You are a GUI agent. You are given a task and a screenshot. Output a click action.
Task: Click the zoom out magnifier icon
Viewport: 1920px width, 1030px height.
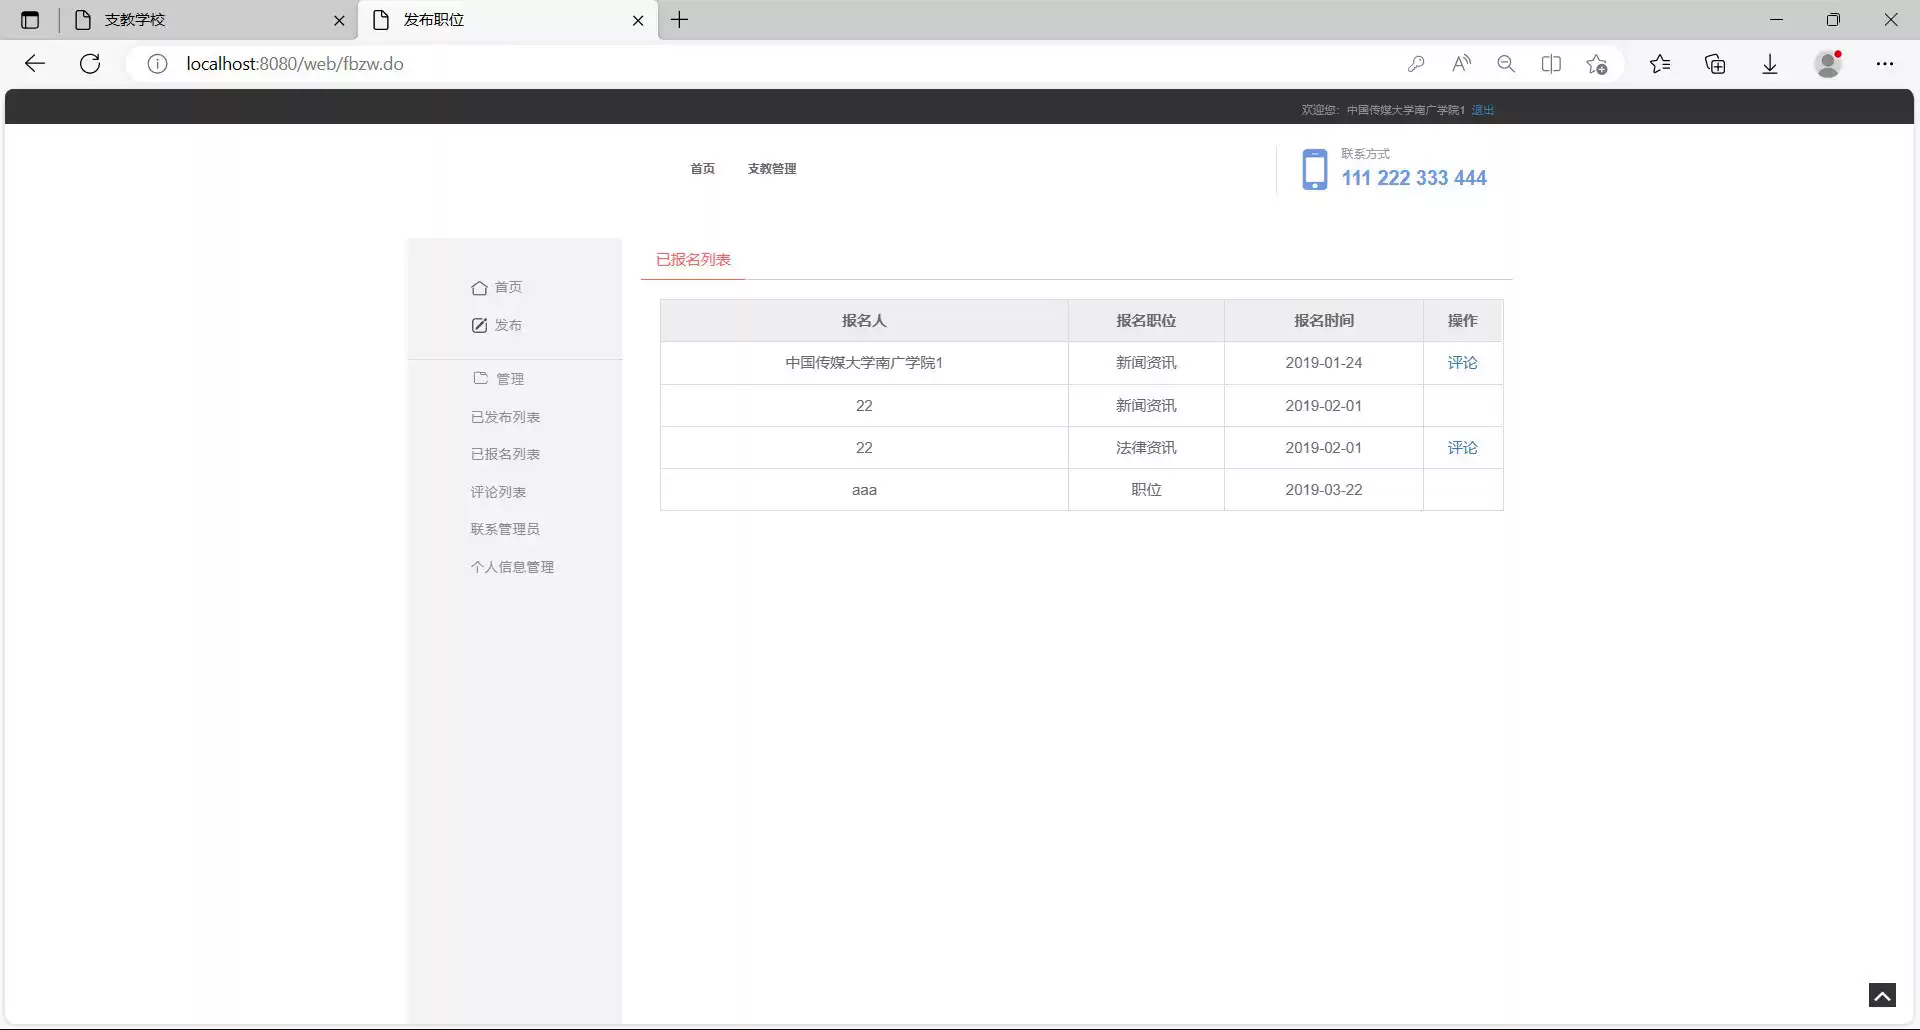(1506, 64)
